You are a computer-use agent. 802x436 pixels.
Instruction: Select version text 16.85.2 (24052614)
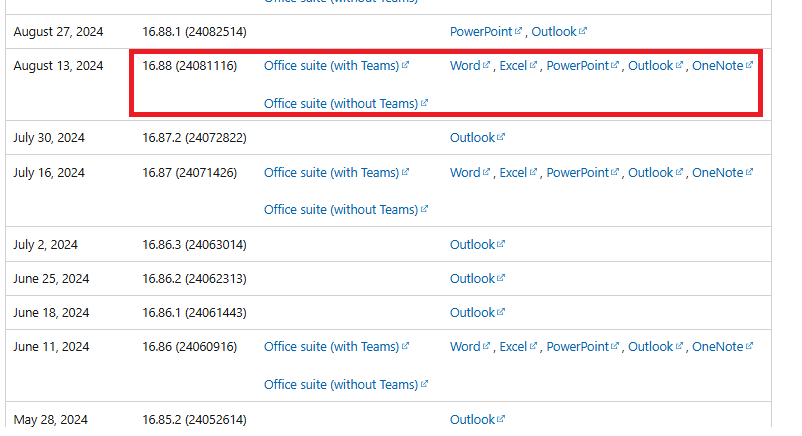194,420
